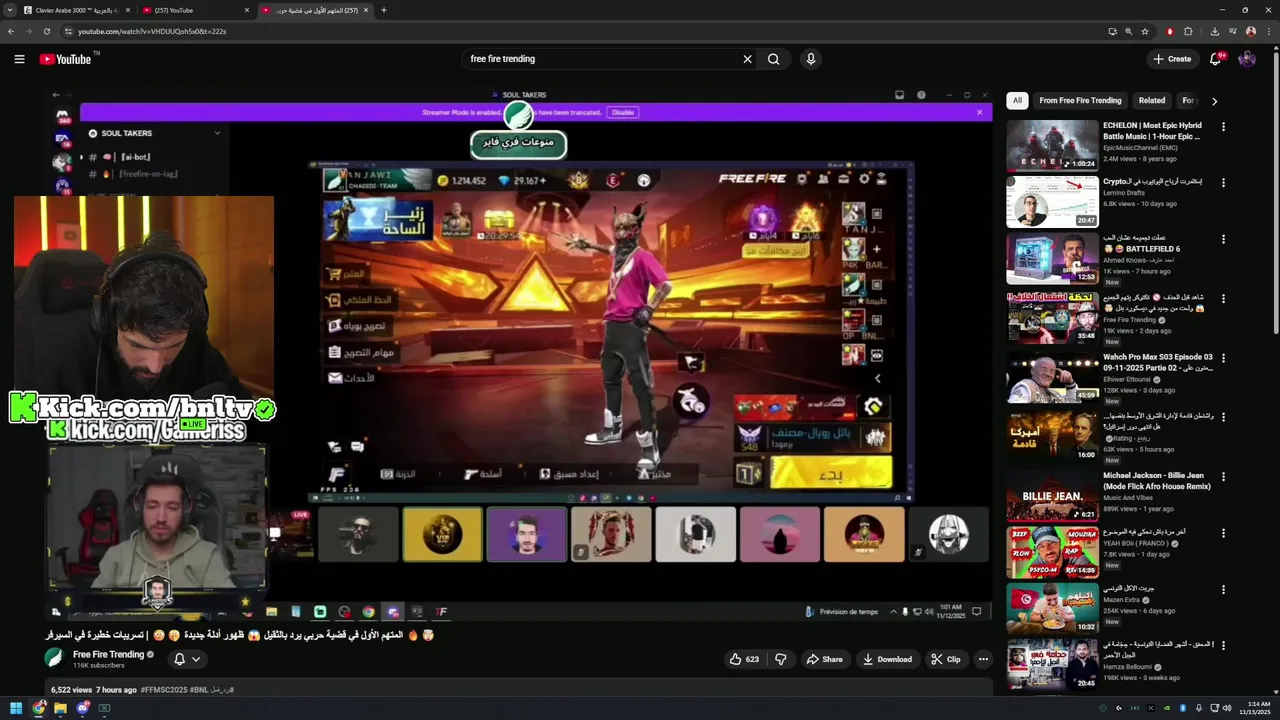Go back in browser history

click(x=11, y=31)
